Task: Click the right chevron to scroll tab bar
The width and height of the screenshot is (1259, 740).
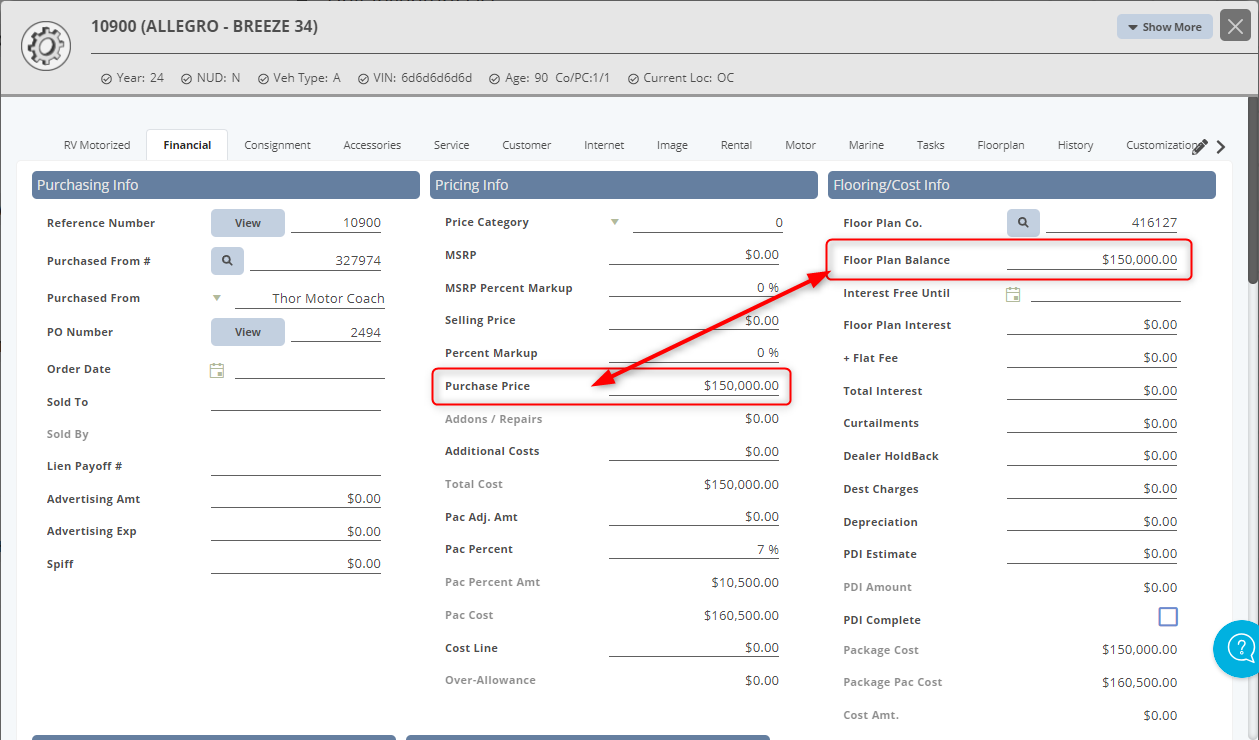Action: tap(1220, 146)
